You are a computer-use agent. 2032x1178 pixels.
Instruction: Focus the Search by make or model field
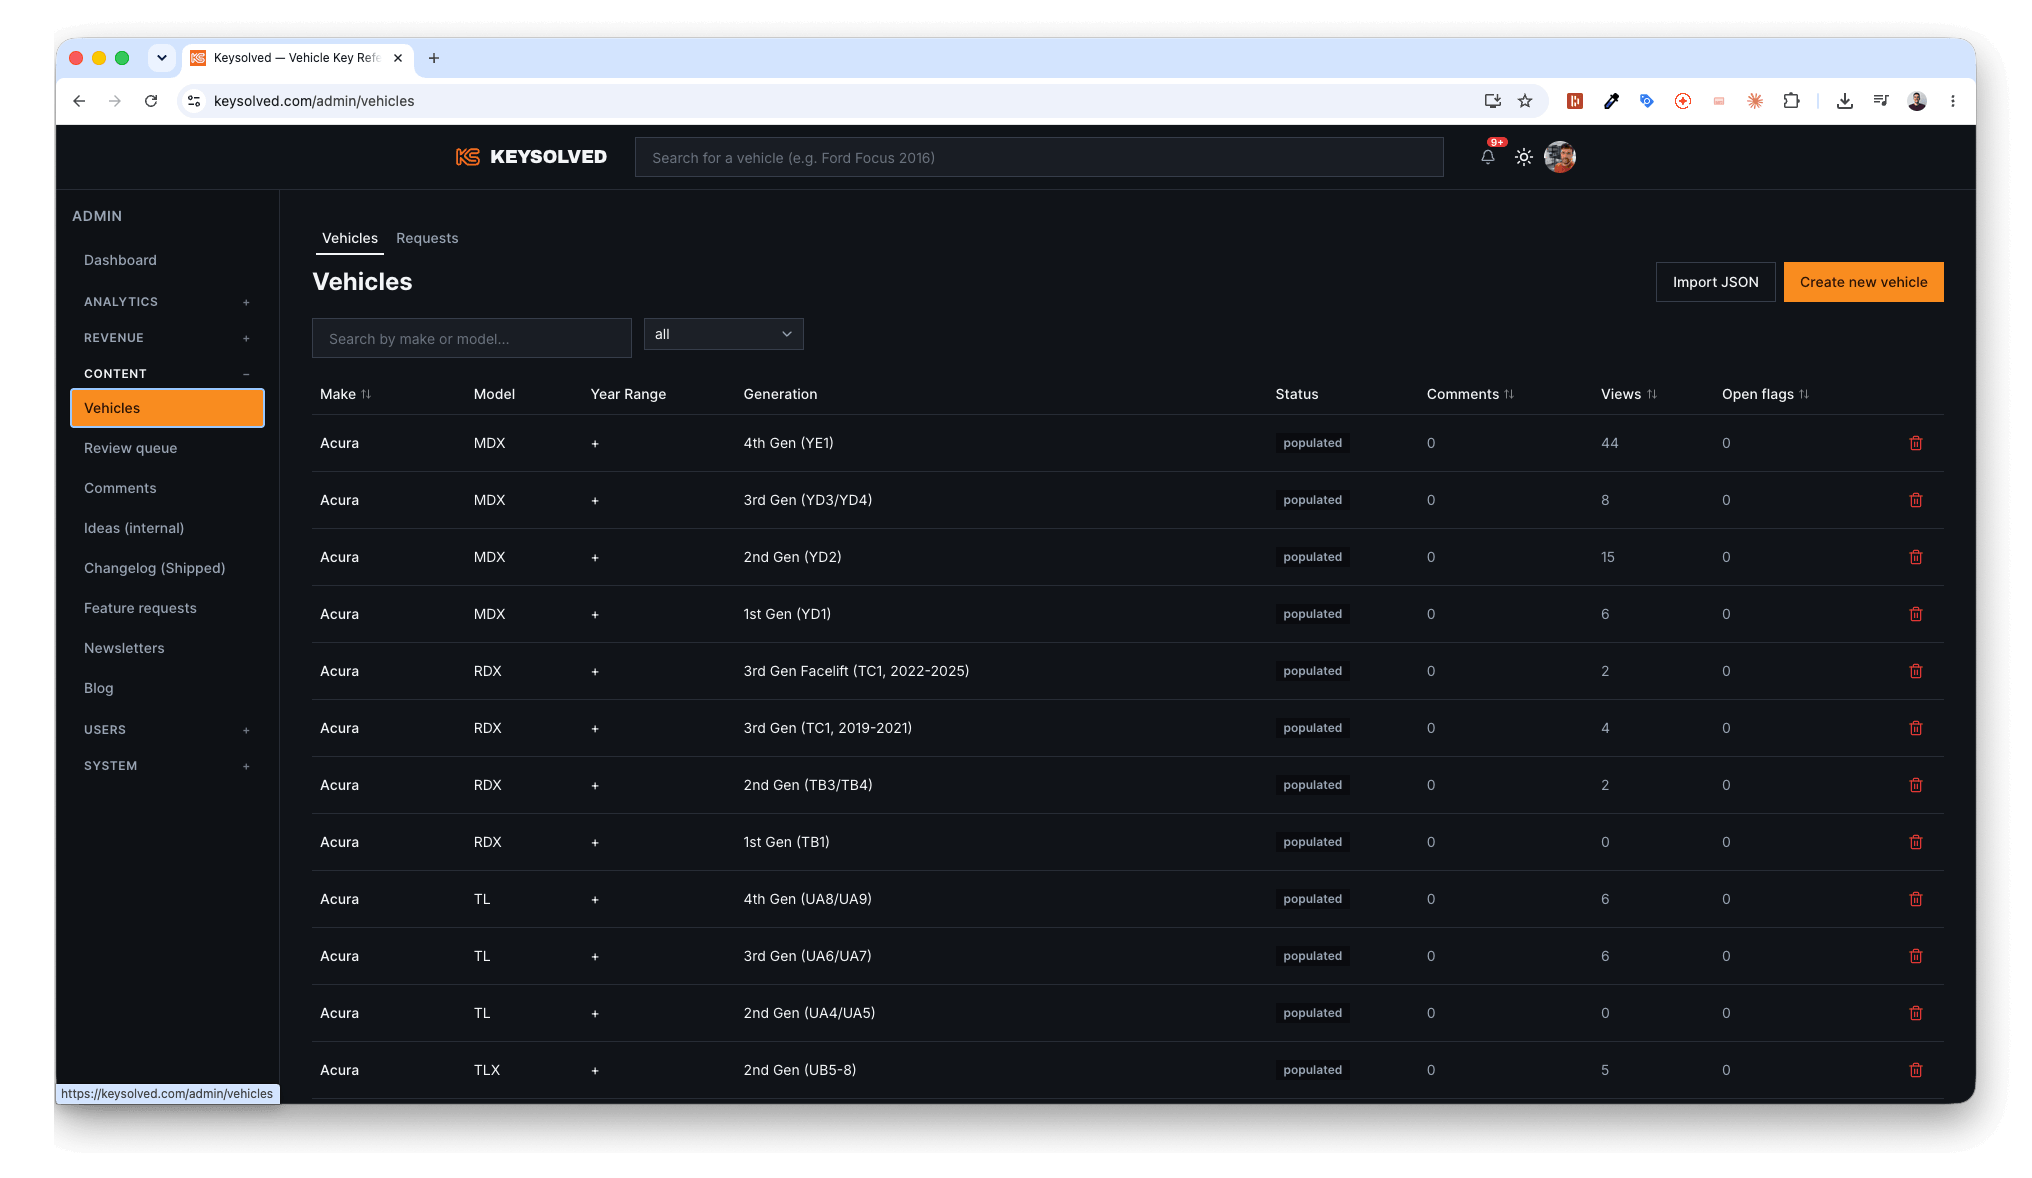pos(472,338)
